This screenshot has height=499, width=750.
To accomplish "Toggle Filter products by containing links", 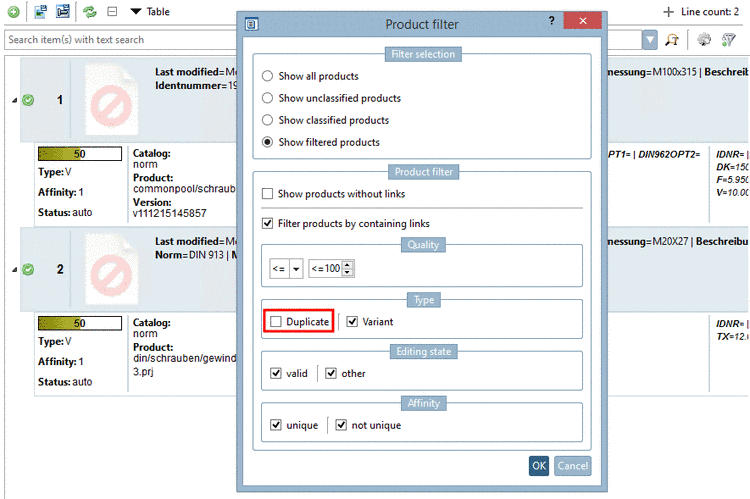I will coord(267,223).
